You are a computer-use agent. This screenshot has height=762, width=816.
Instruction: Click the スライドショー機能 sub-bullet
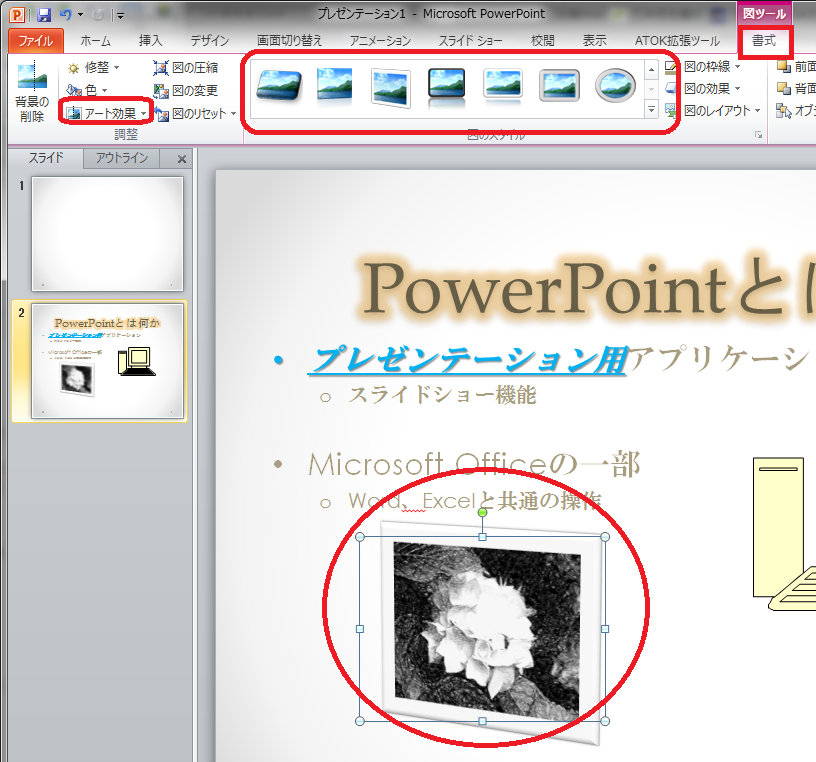442,395
